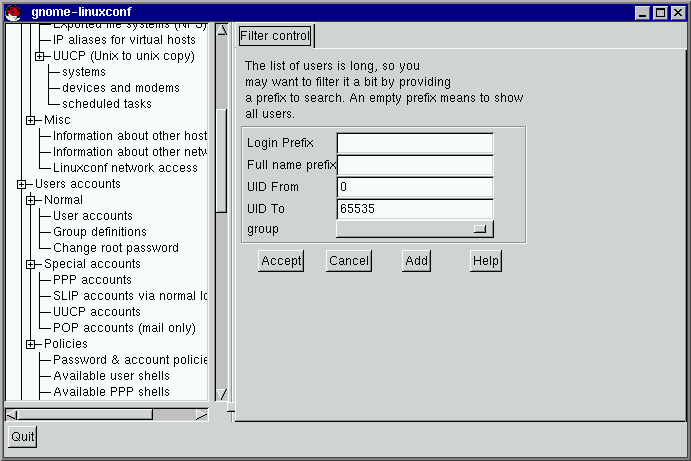Collapse the Normal accounts branch

(30, 200)
